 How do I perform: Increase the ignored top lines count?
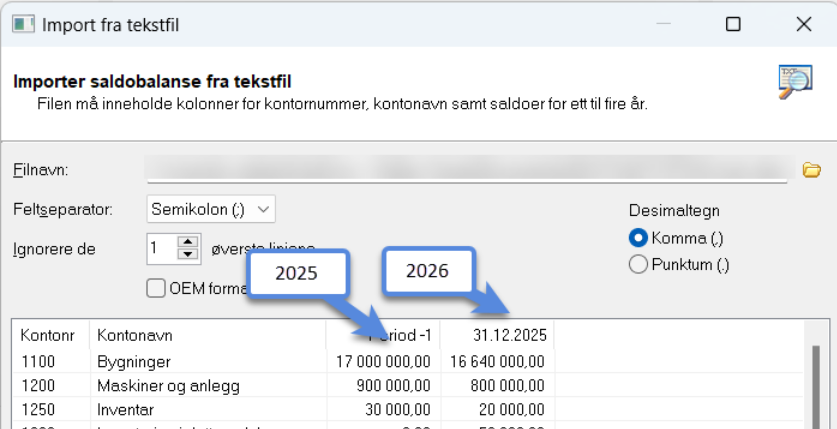tap(188, 242)
